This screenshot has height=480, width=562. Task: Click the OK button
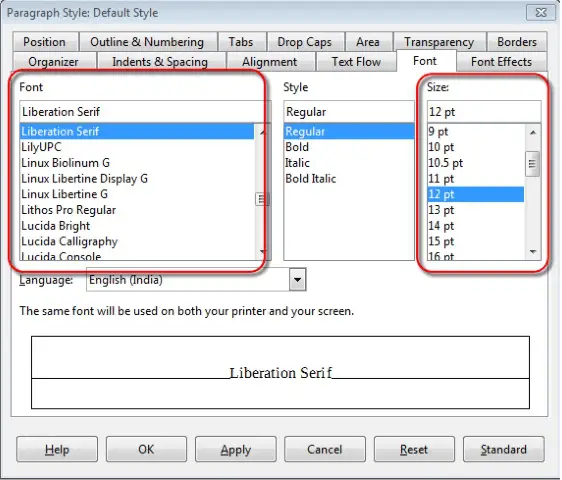click(x=146, y=449)
